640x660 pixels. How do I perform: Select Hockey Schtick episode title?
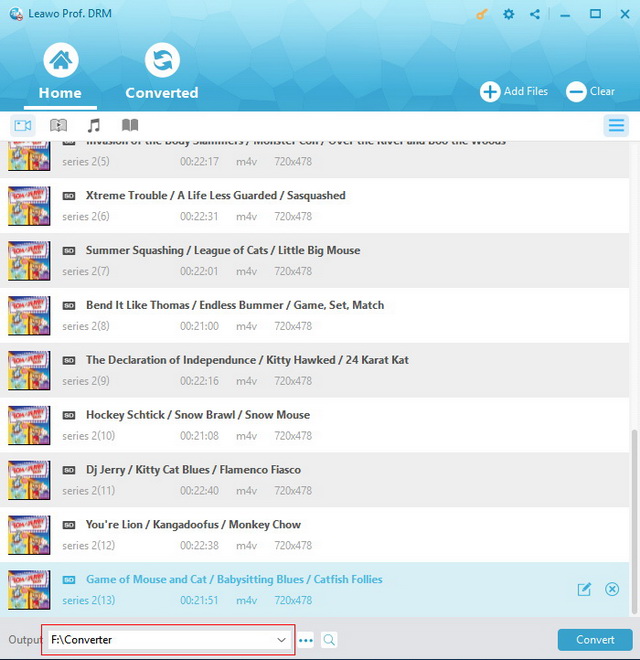(198, 415)
